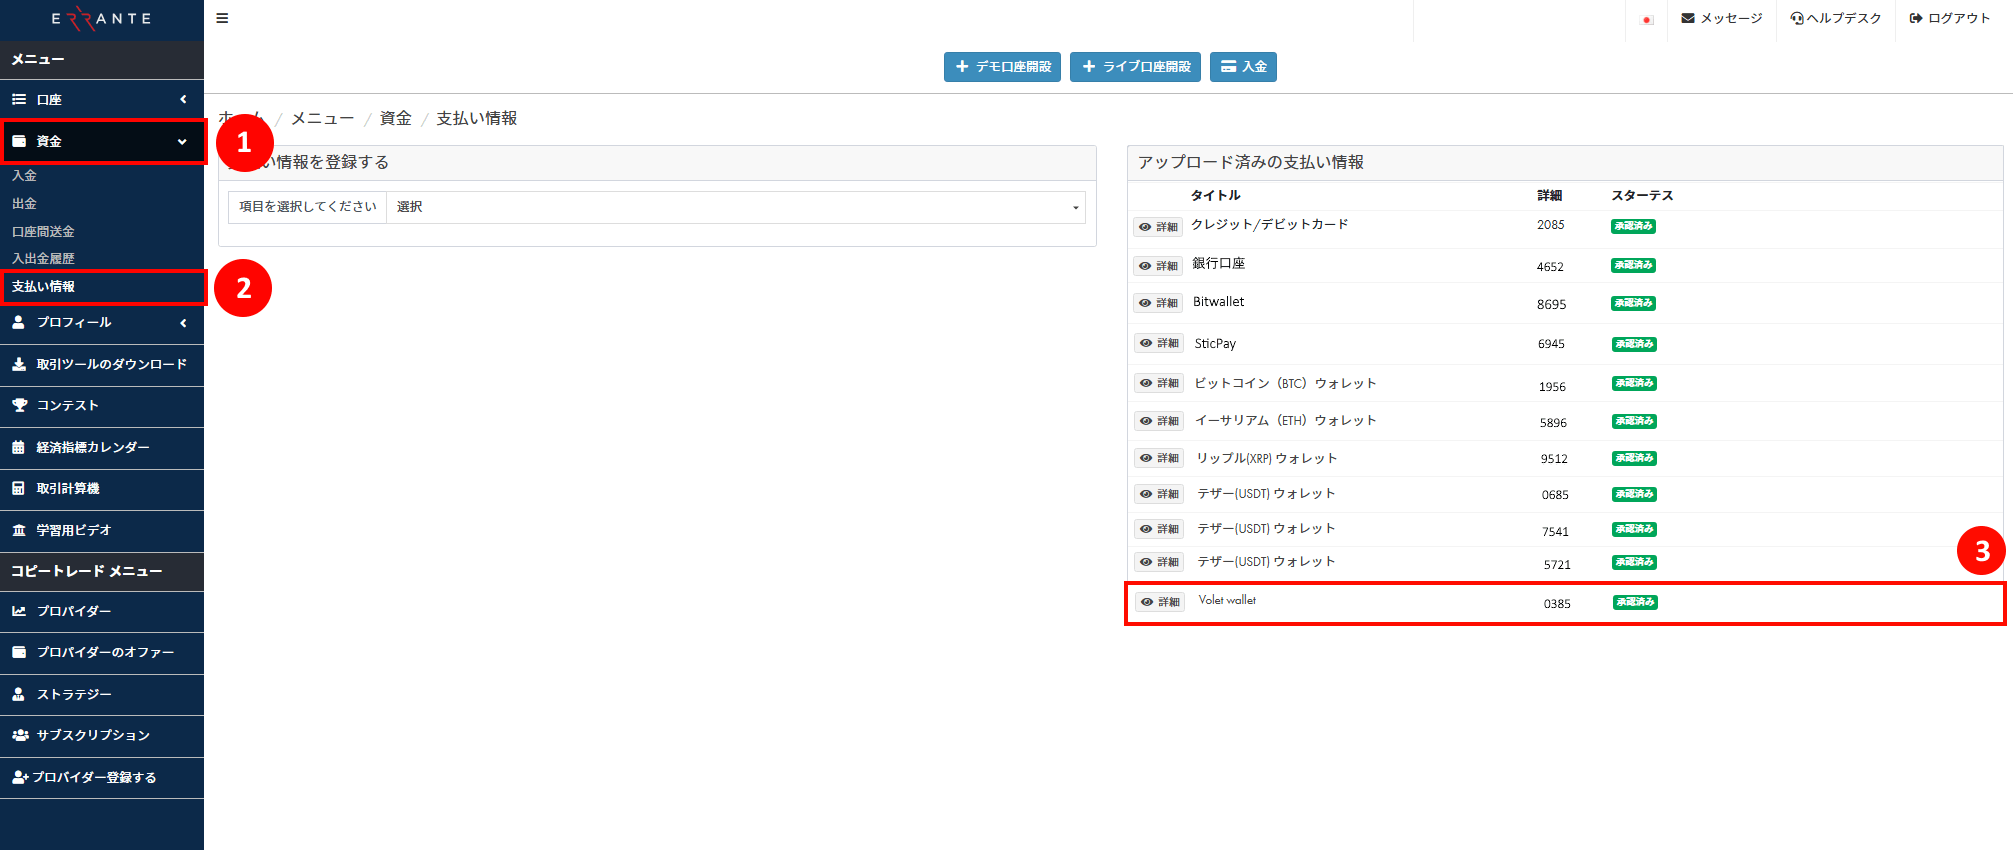Open 経済指標カレンダー menu item
Image resolution: width=2013 pixels, height=850 pixels.
pos(102,447)
